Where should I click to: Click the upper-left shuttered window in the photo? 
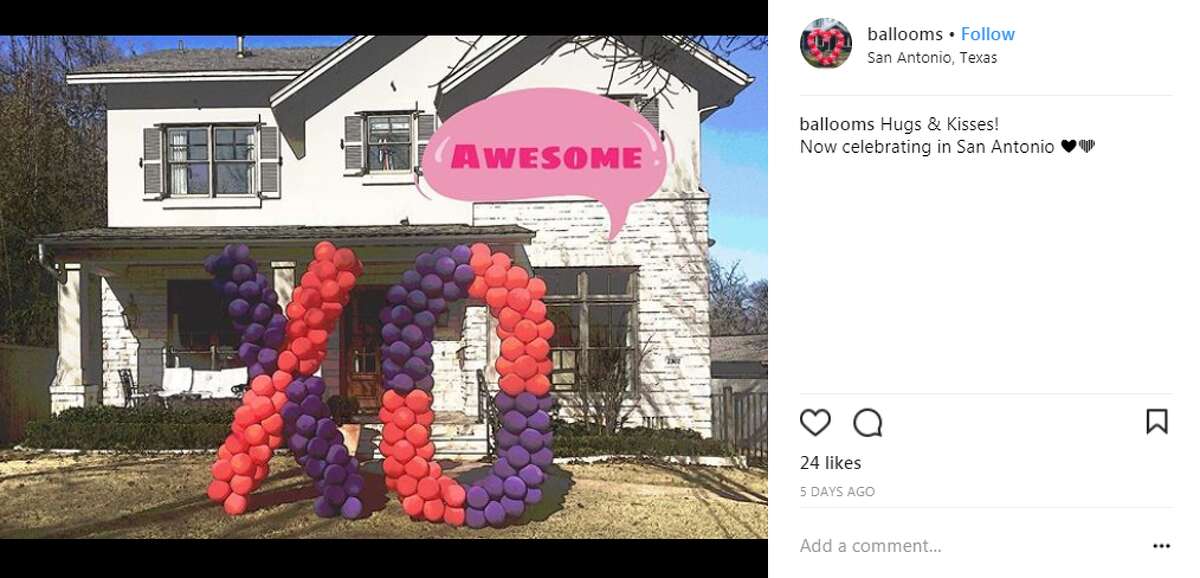click(211, 161)
